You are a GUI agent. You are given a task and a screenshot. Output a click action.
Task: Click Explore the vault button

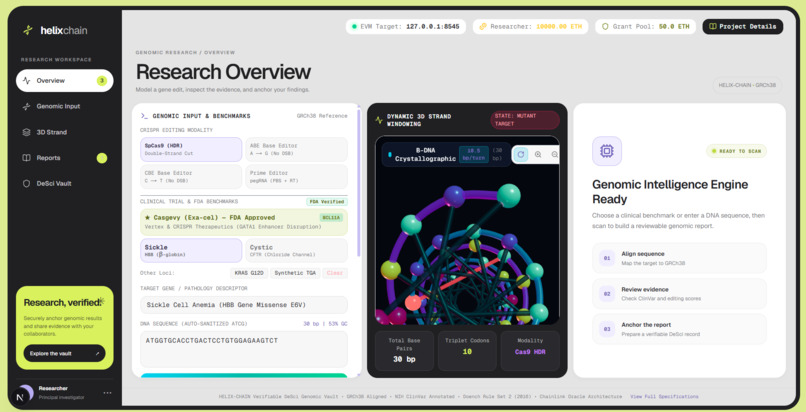(64, 353)
